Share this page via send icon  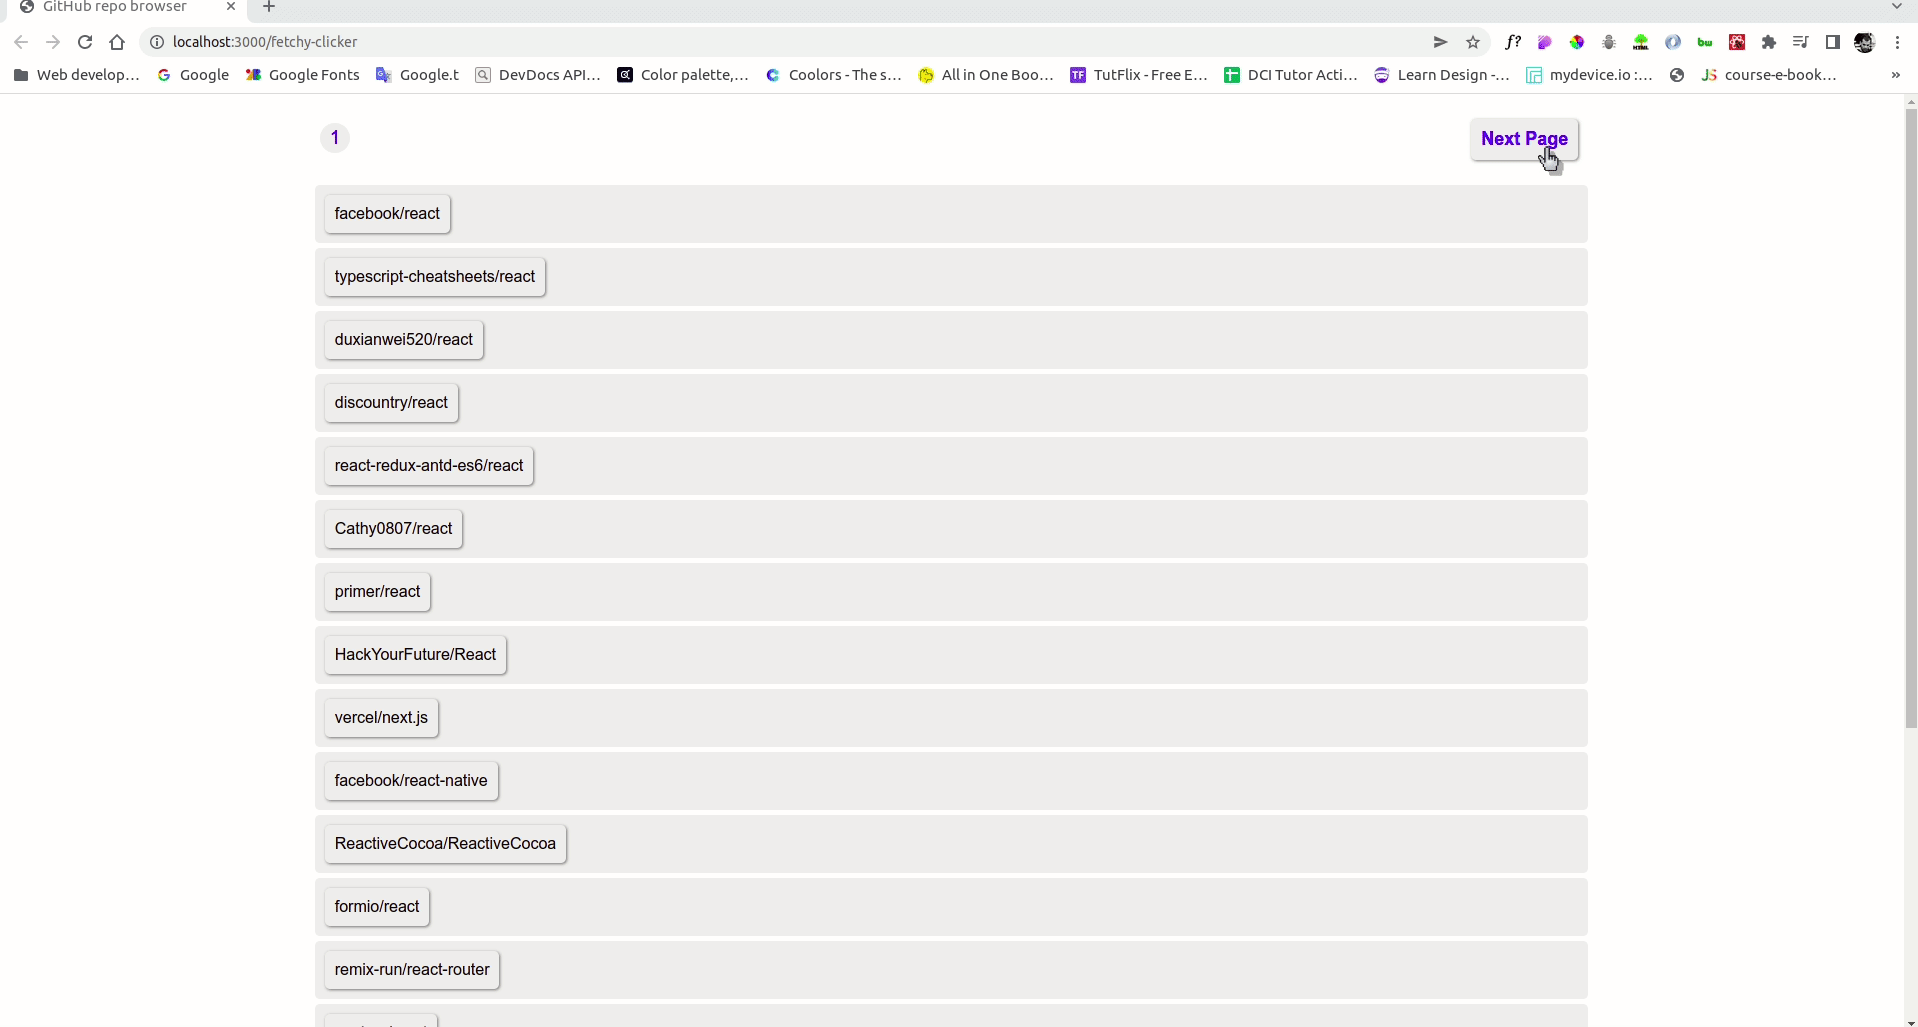point(1440,42)
